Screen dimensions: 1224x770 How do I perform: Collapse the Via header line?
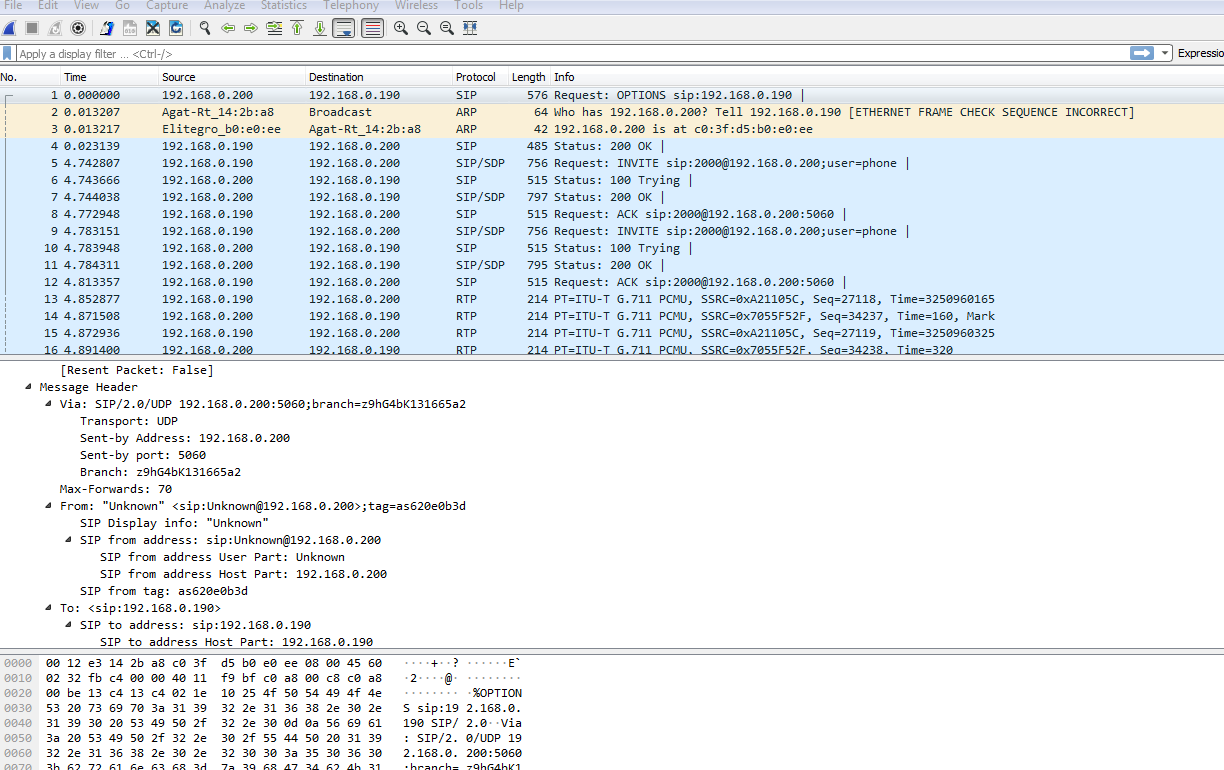[50, 404]
